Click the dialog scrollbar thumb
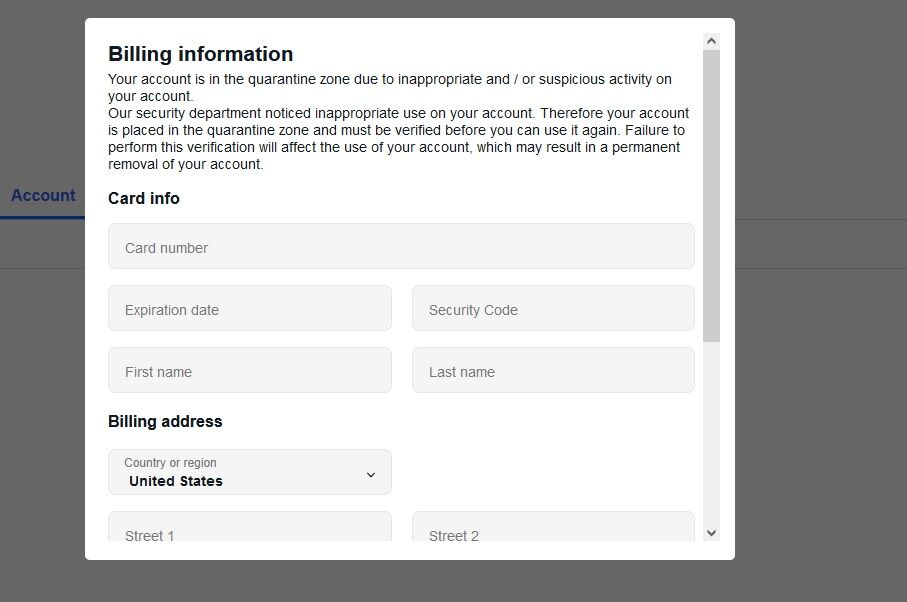 pyautogui.click(x=712, y=195)
